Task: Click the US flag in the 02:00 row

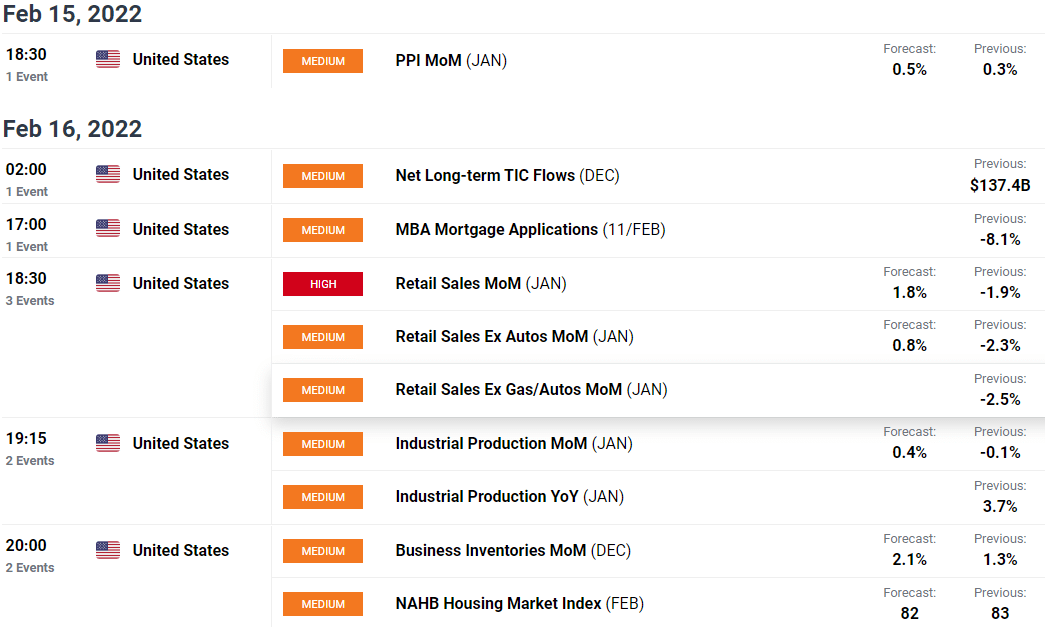Action: 108,174
